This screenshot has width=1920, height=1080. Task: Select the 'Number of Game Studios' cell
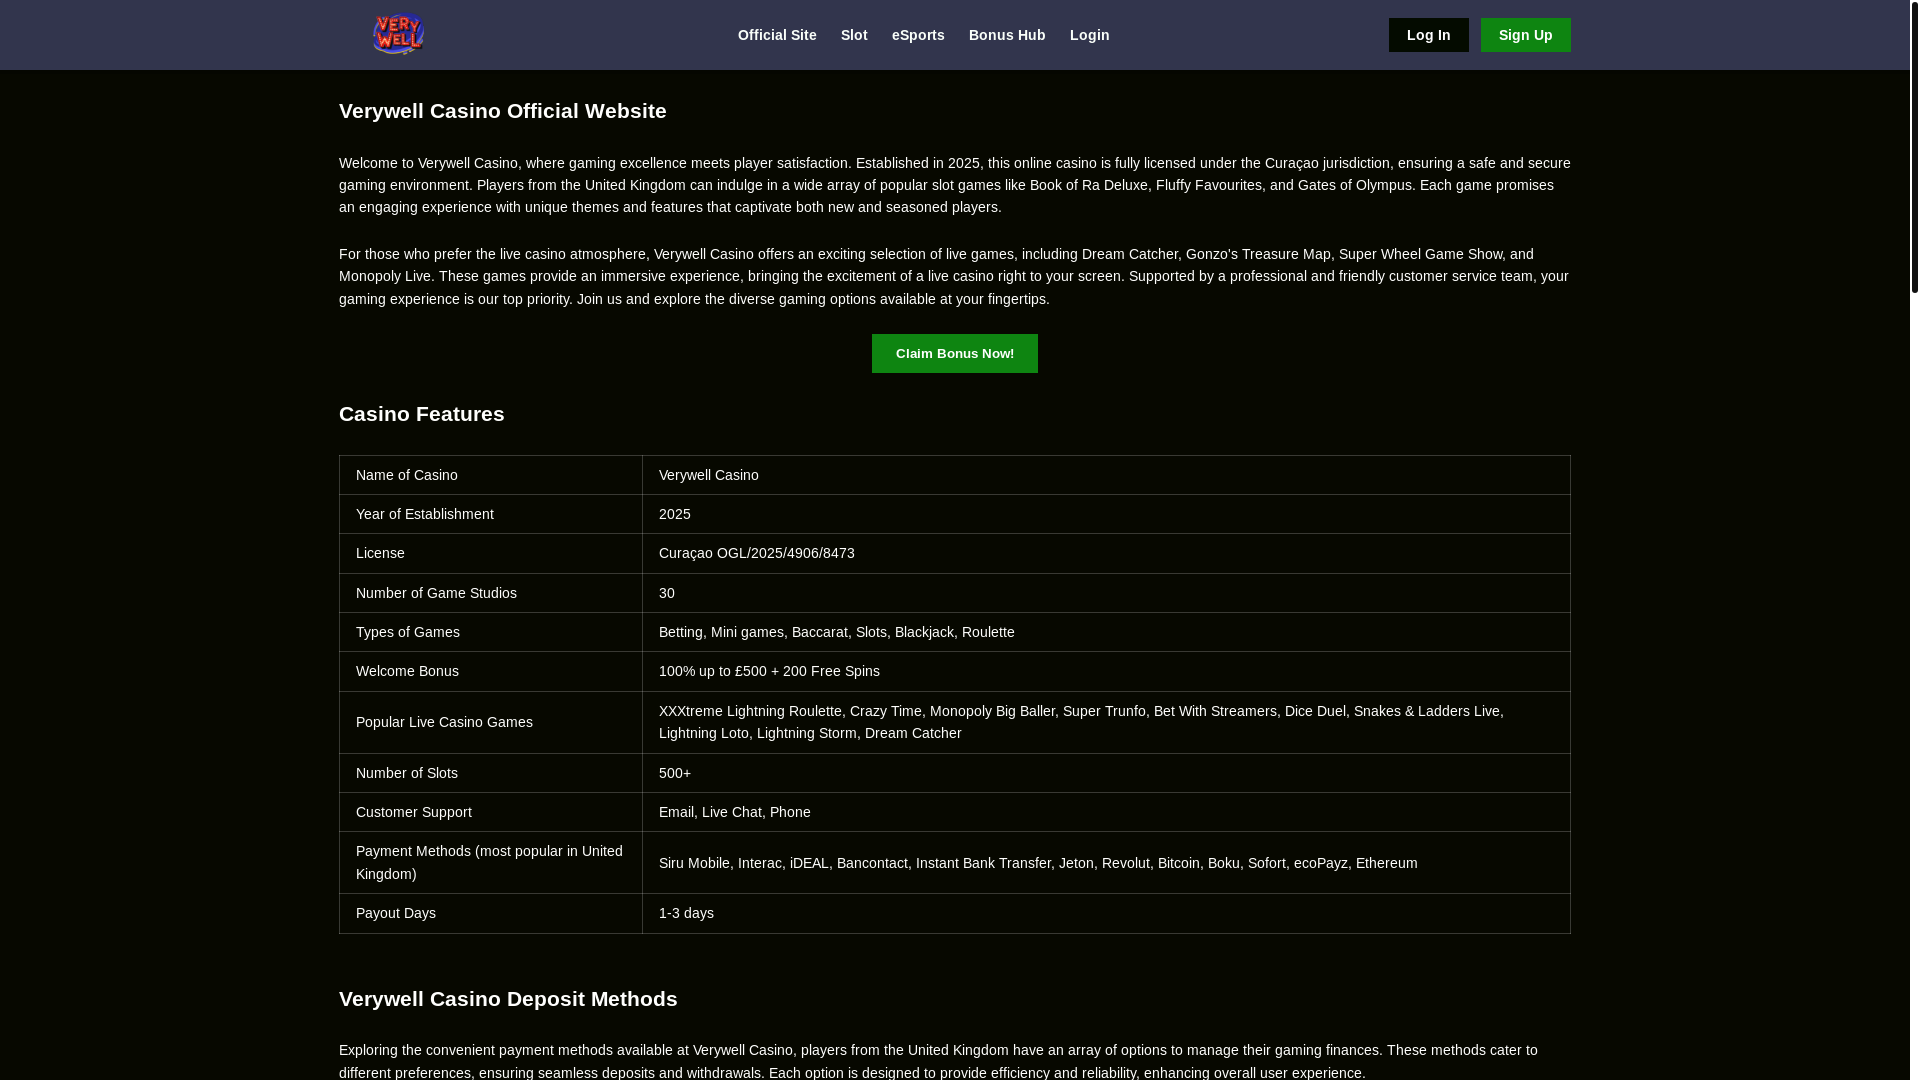(x=490, y=593)
